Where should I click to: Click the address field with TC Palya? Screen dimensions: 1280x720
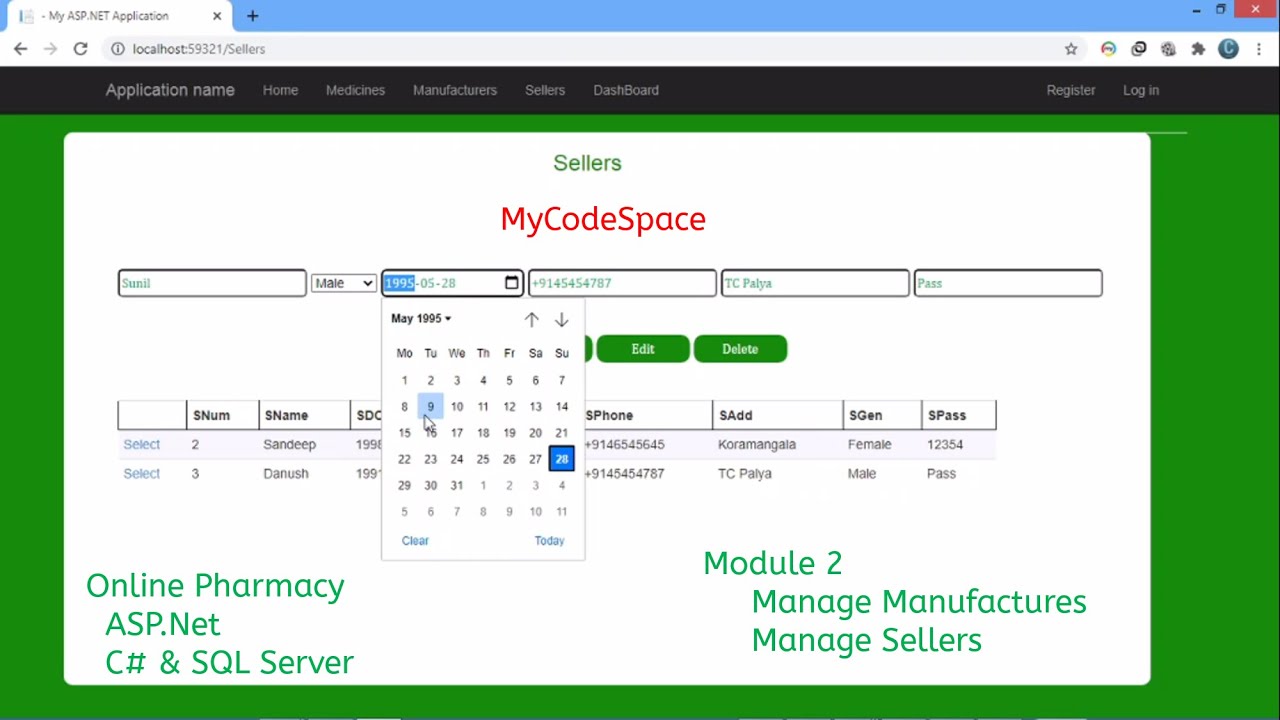pyautogui.click(x=815, y=283)
